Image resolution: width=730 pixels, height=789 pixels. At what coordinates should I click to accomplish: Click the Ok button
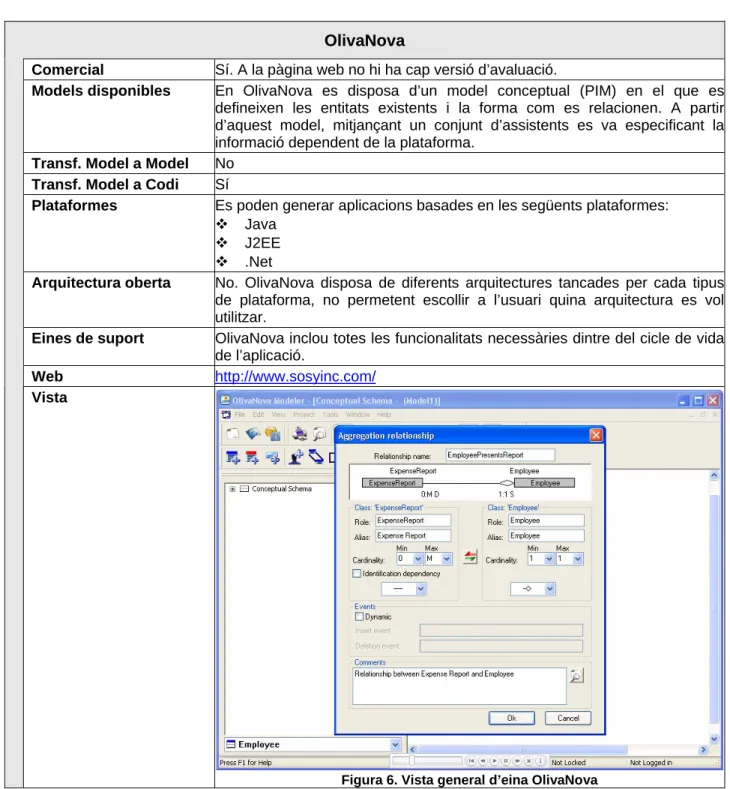coord(512,718)
